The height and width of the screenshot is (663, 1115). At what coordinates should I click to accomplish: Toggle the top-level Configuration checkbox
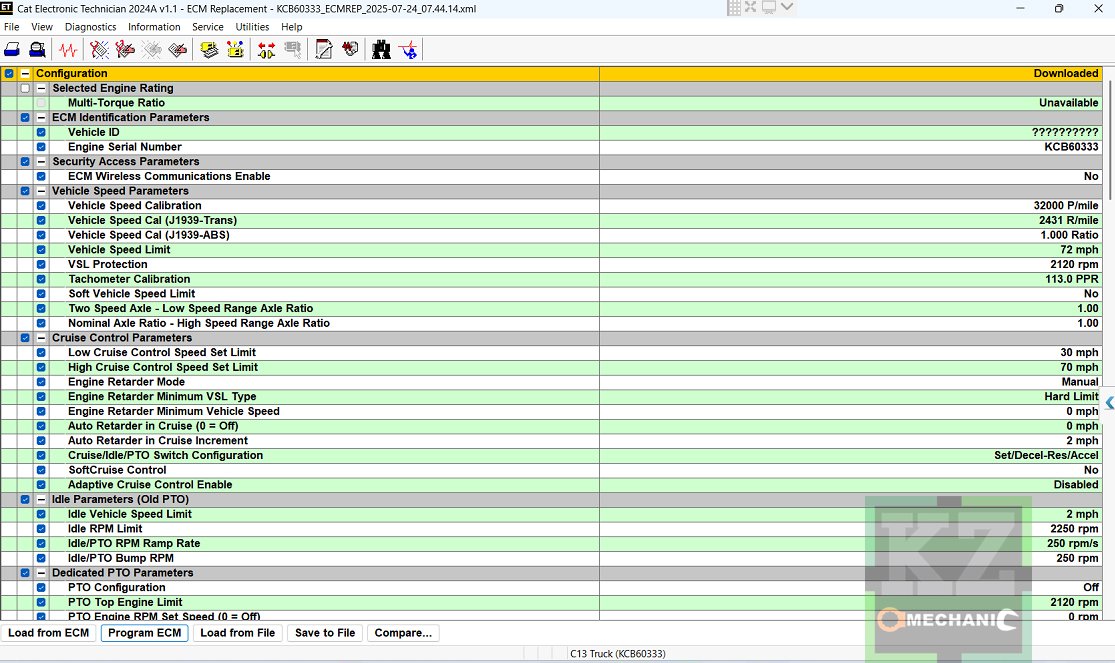pos(9,73)
